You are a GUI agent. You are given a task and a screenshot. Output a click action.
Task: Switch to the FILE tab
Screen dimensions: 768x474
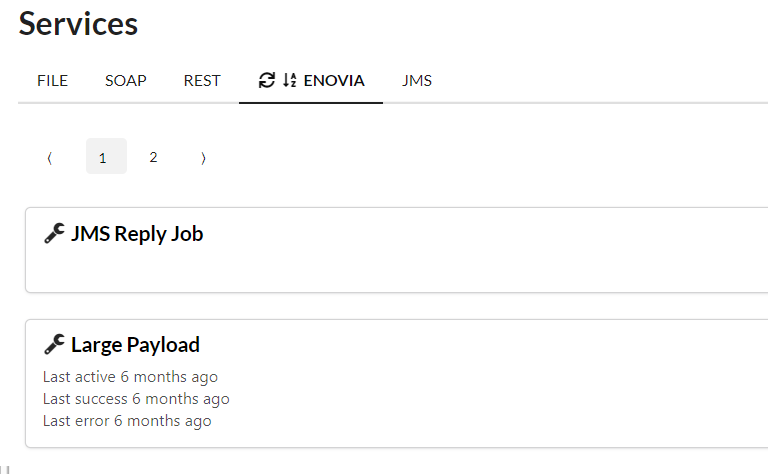pos(52,81)
